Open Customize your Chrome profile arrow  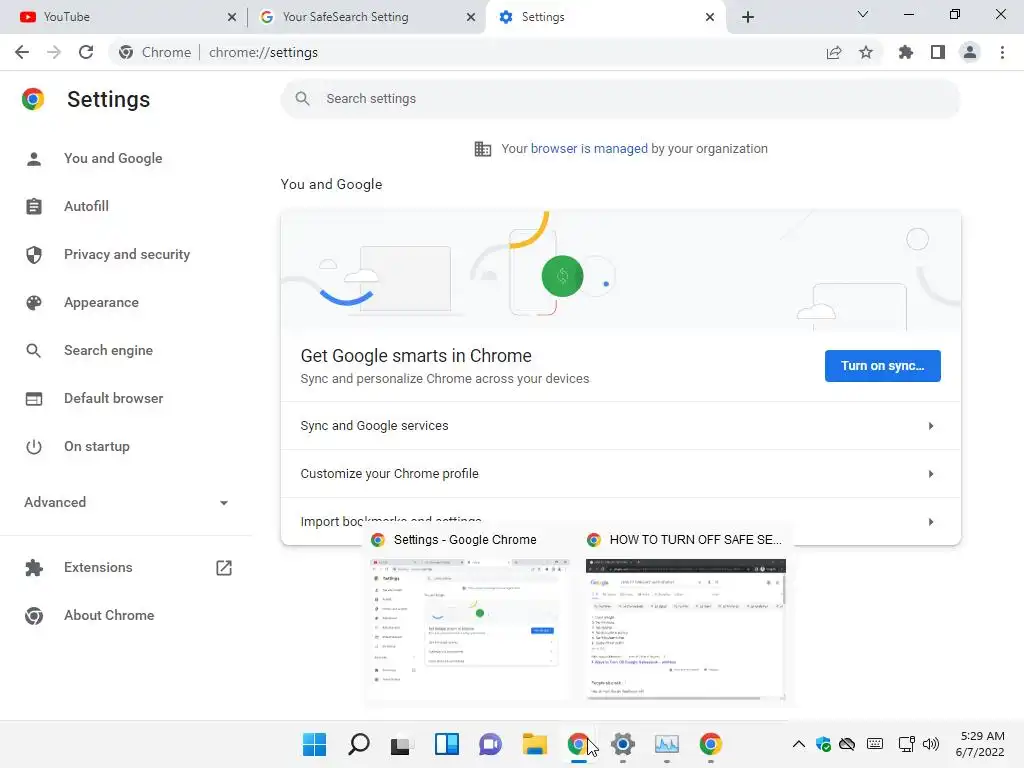[931, 473]
